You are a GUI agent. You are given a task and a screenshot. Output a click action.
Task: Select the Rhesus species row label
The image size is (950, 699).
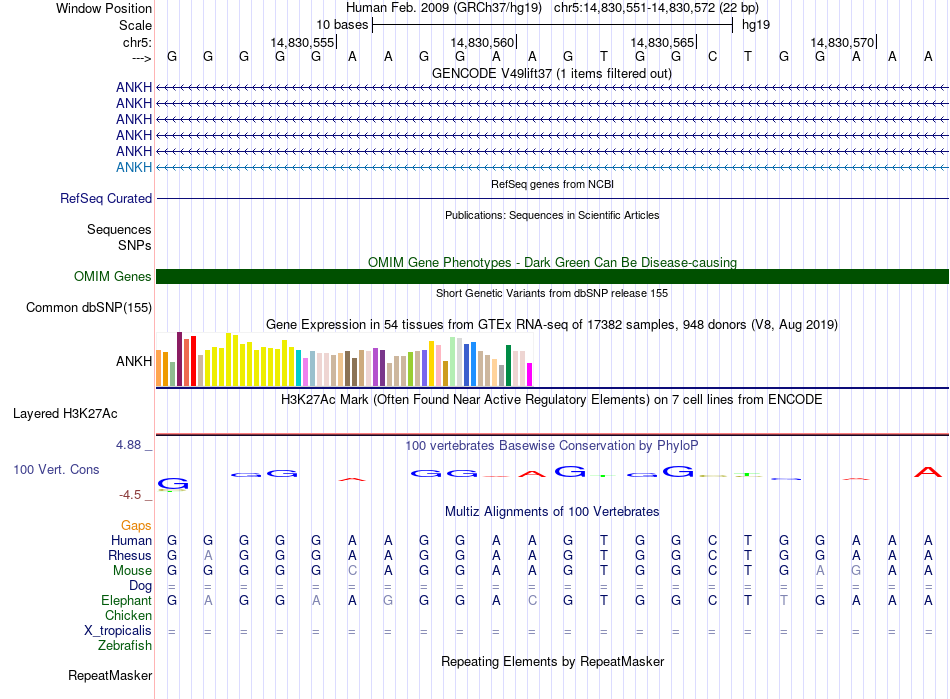[x=131, y=556]
